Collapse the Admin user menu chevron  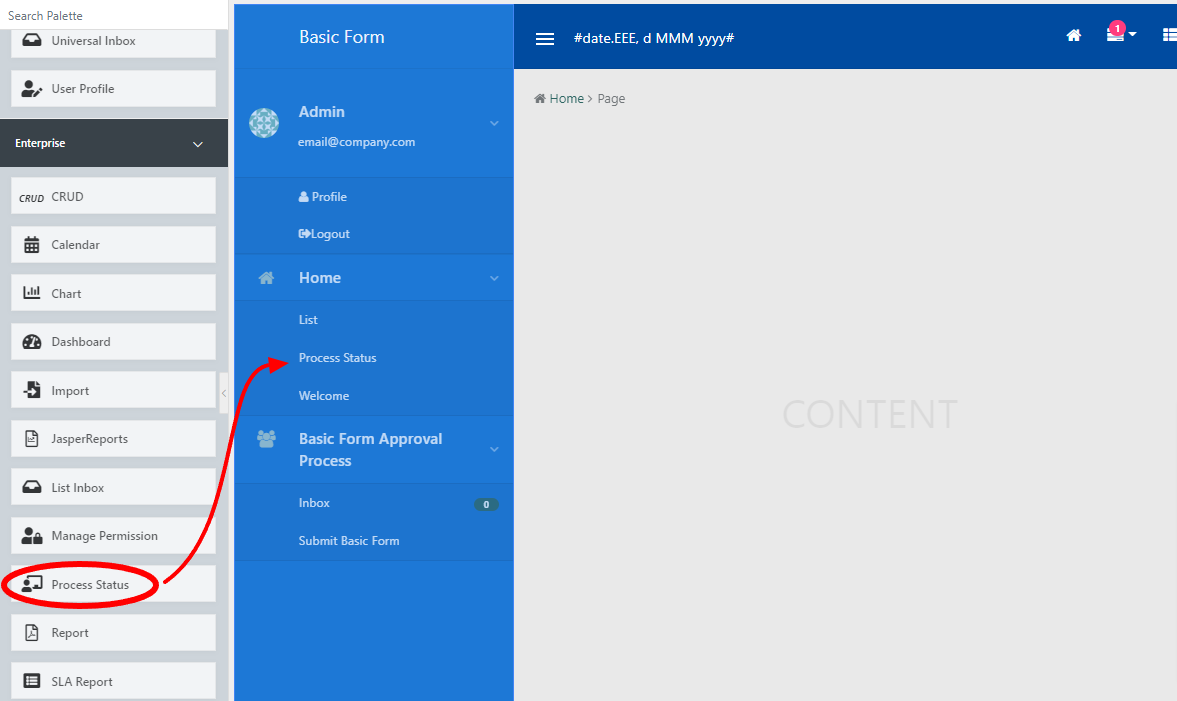[x=494, y=123]
